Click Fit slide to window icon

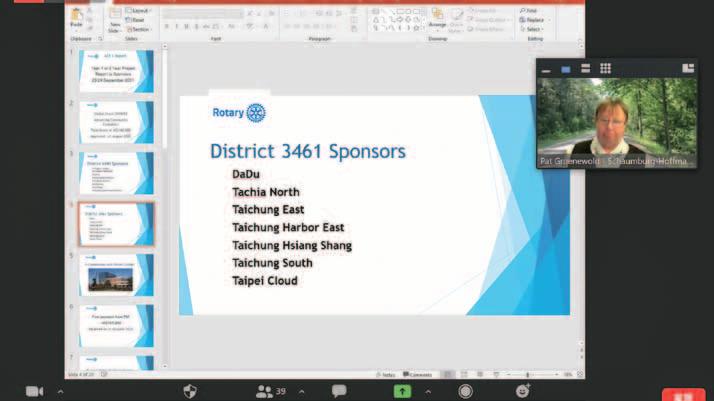[580, 374]
